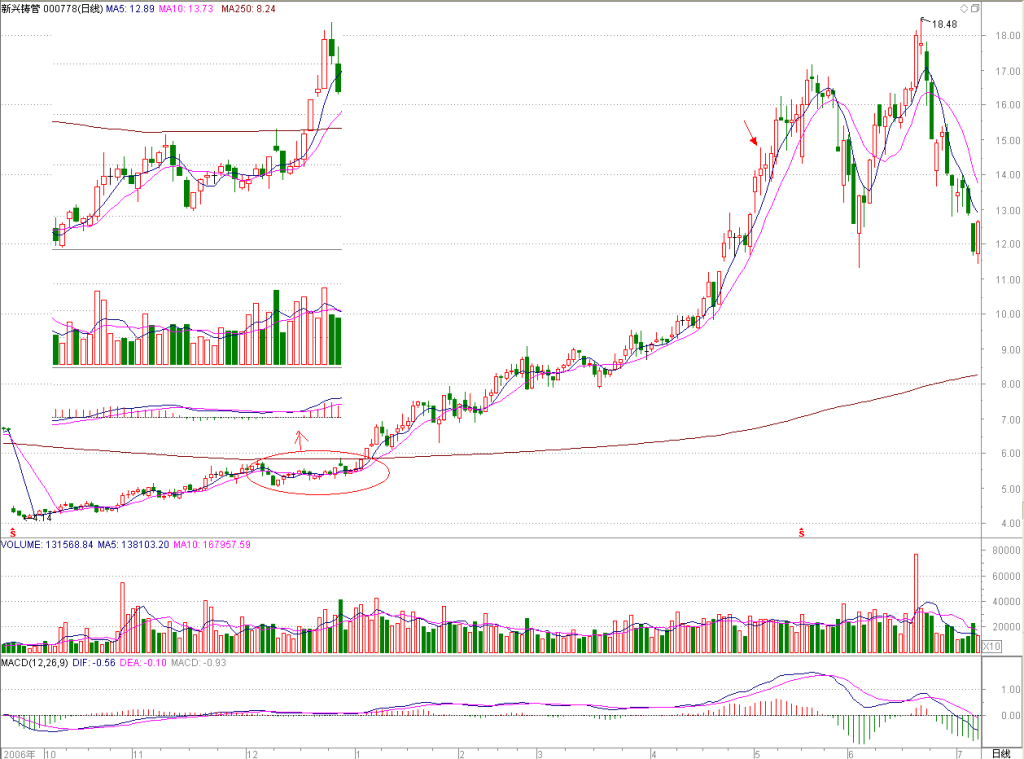Select the MA10: 13.73 indicator label
Viewport: 1024px width, 759px height.
coord(185,9)
